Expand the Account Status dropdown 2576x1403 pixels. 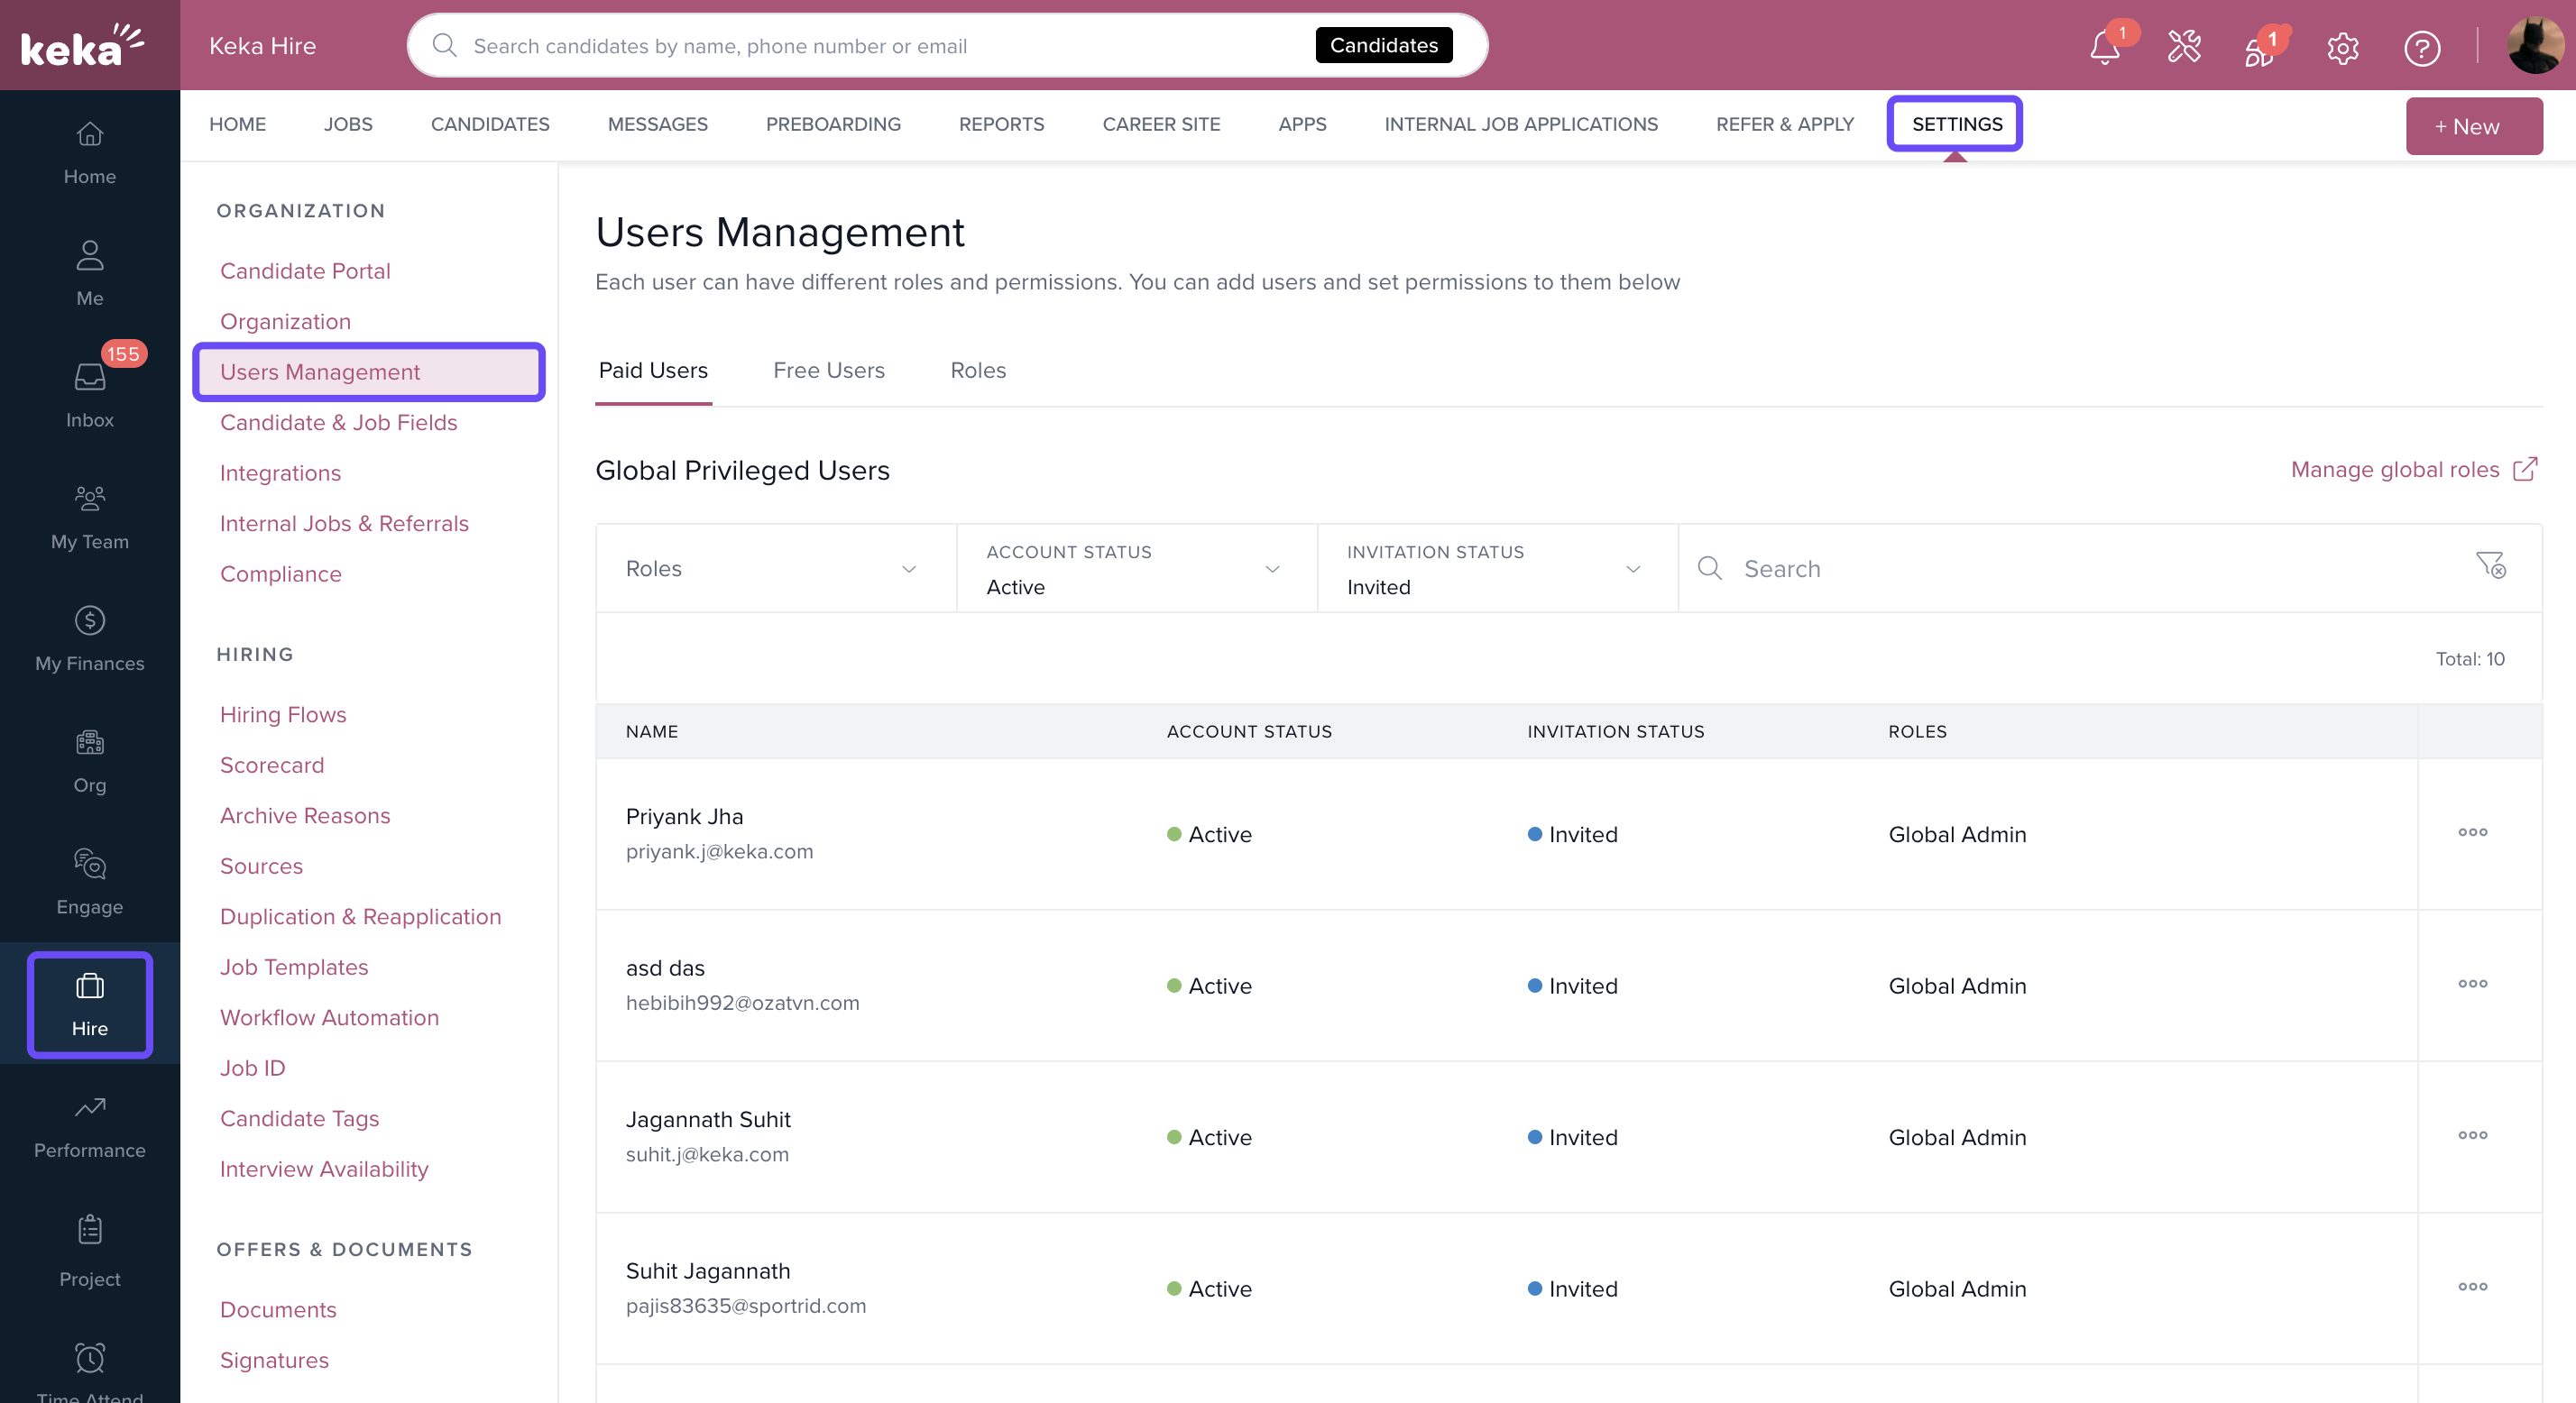[x=1136, y=568]
